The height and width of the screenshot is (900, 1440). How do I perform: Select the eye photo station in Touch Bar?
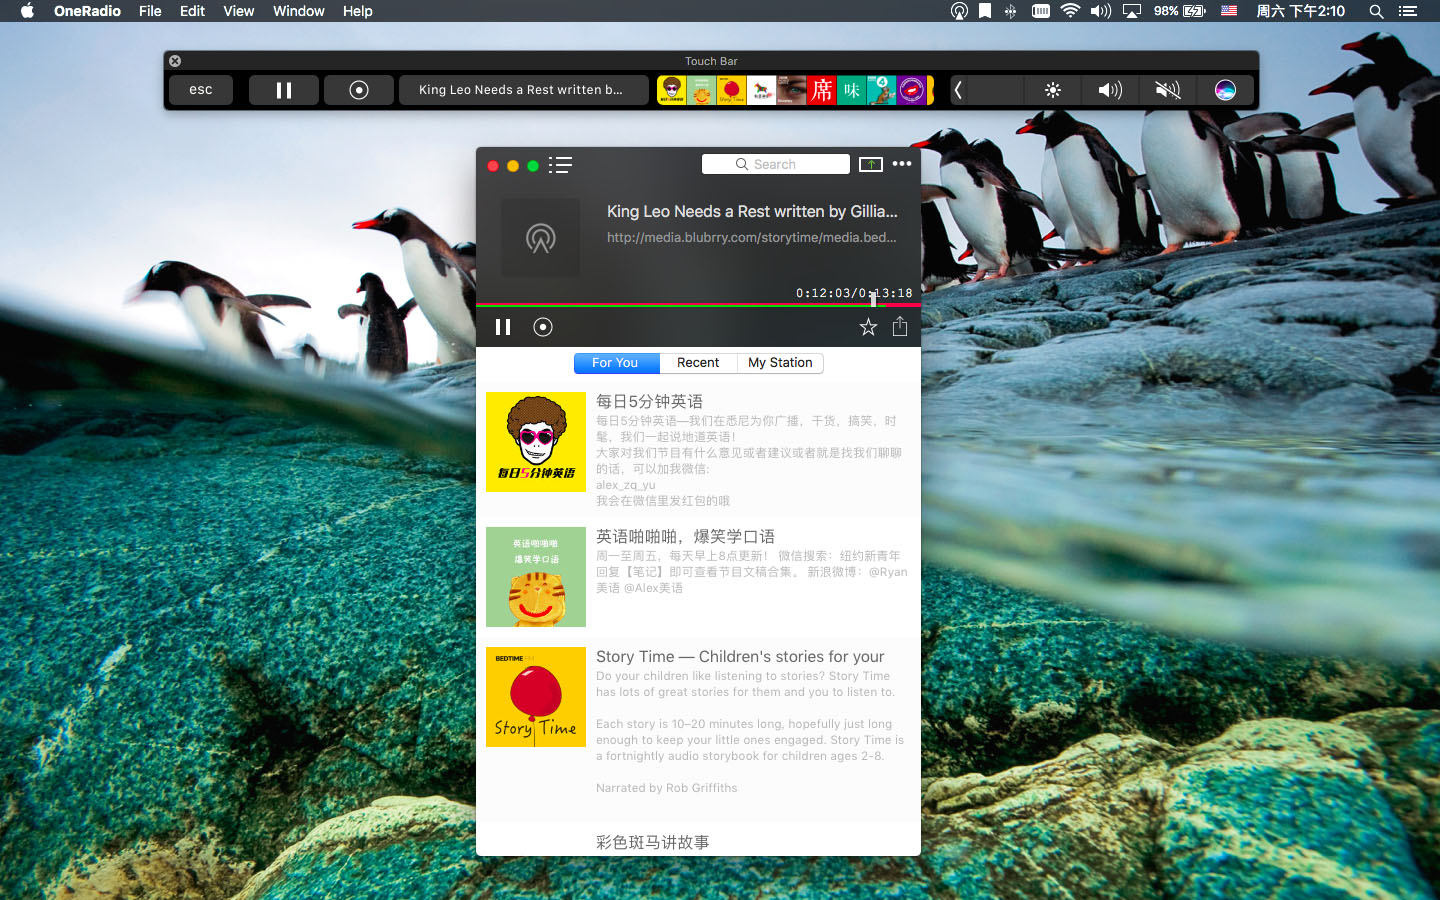pos(792,90)
